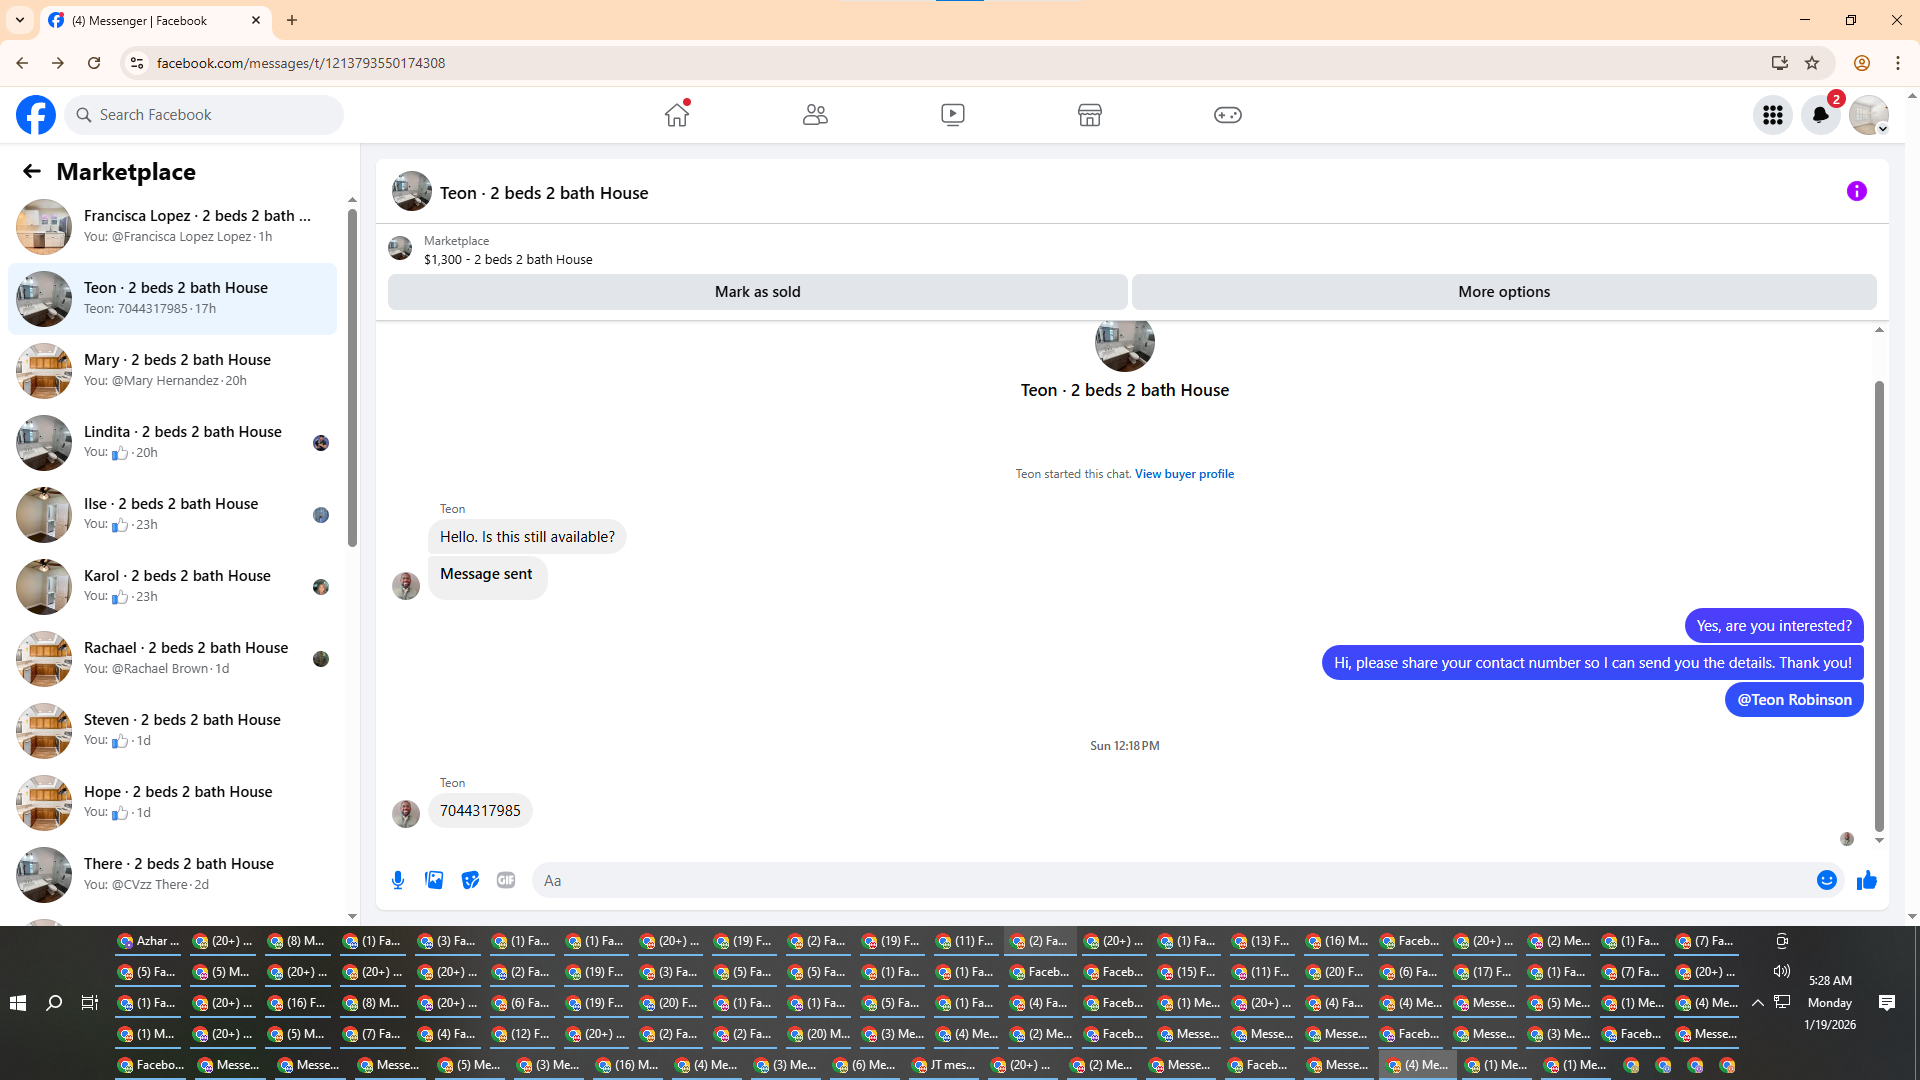This screenshot has height=1080, width=1920.
Task: Open Chrome tab search dropdown arrow
Action: (19, 20)
